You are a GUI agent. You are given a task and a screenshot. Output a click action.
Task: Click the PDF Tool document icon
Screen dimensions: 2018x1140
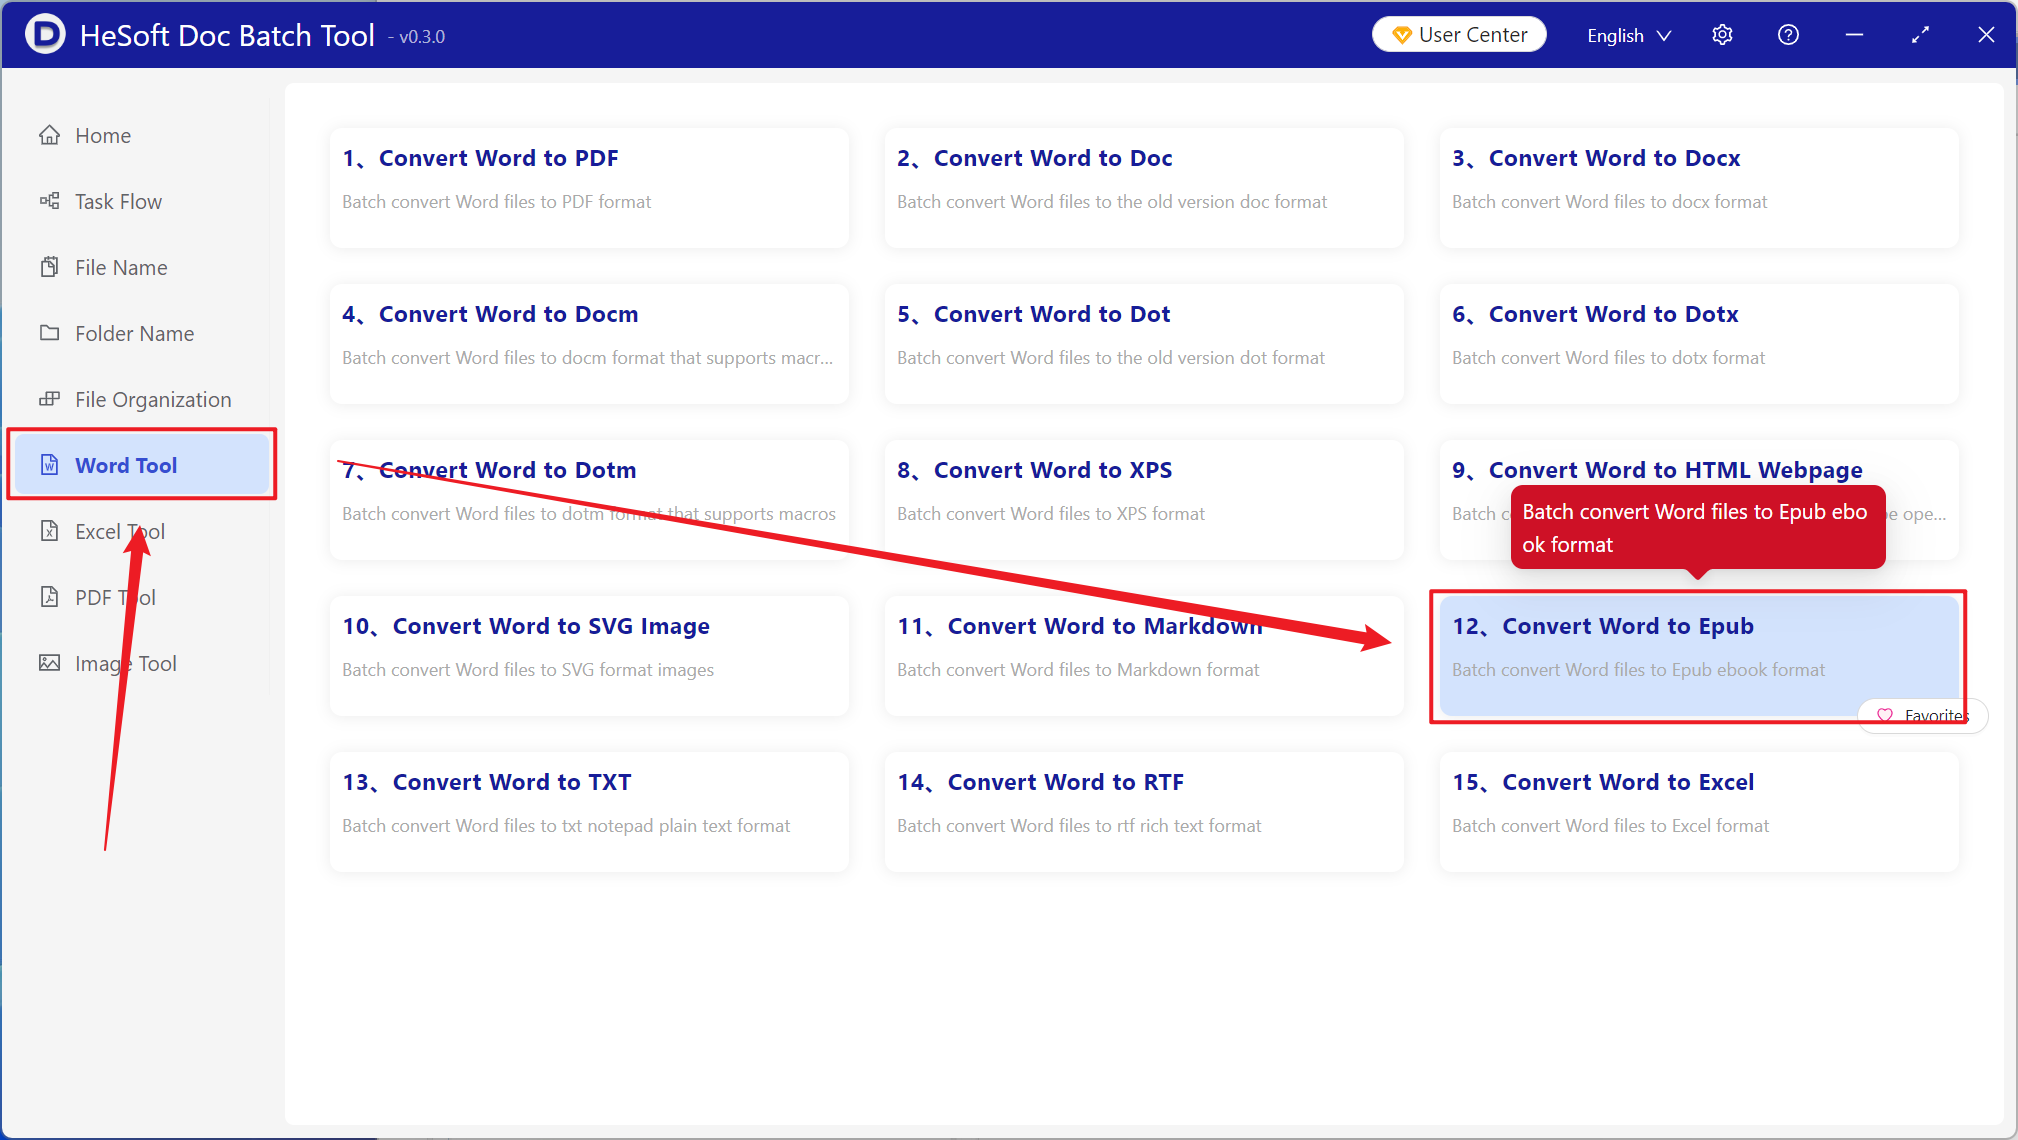click(x=49, y=597)
